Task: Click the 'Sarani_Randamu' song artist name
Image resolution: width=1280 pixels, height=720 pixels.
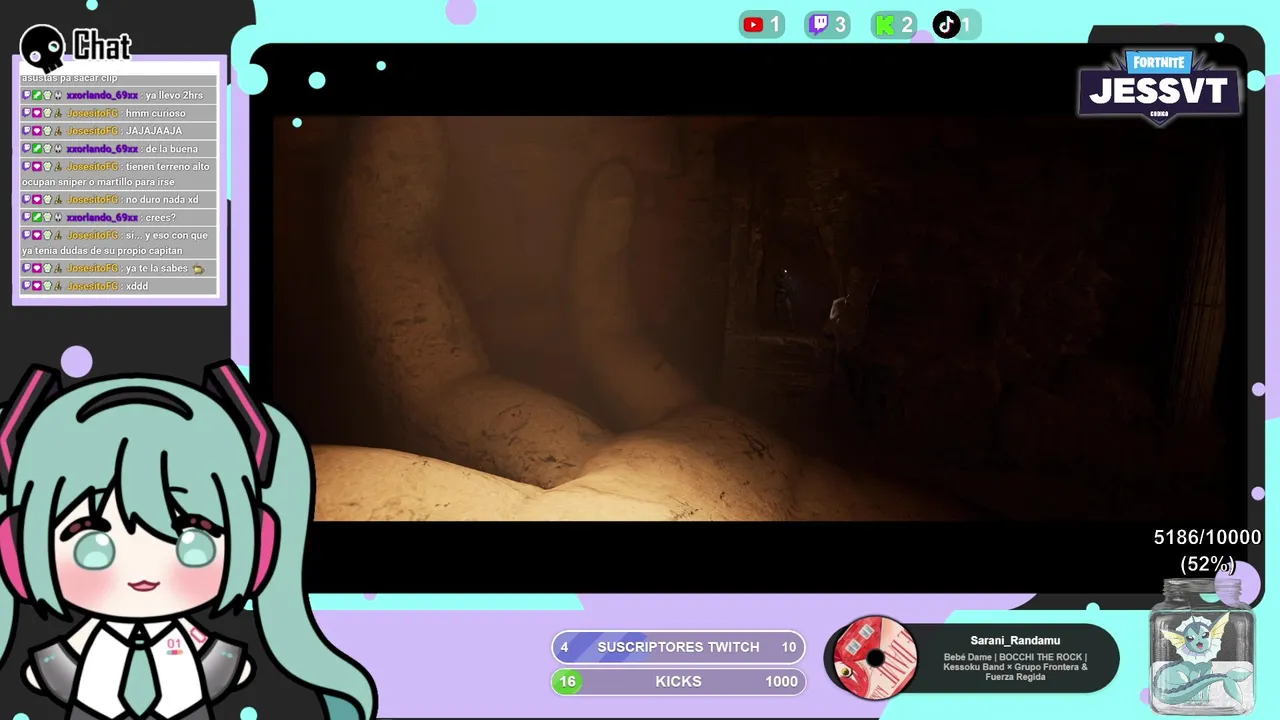Action: click(1015, 641)
